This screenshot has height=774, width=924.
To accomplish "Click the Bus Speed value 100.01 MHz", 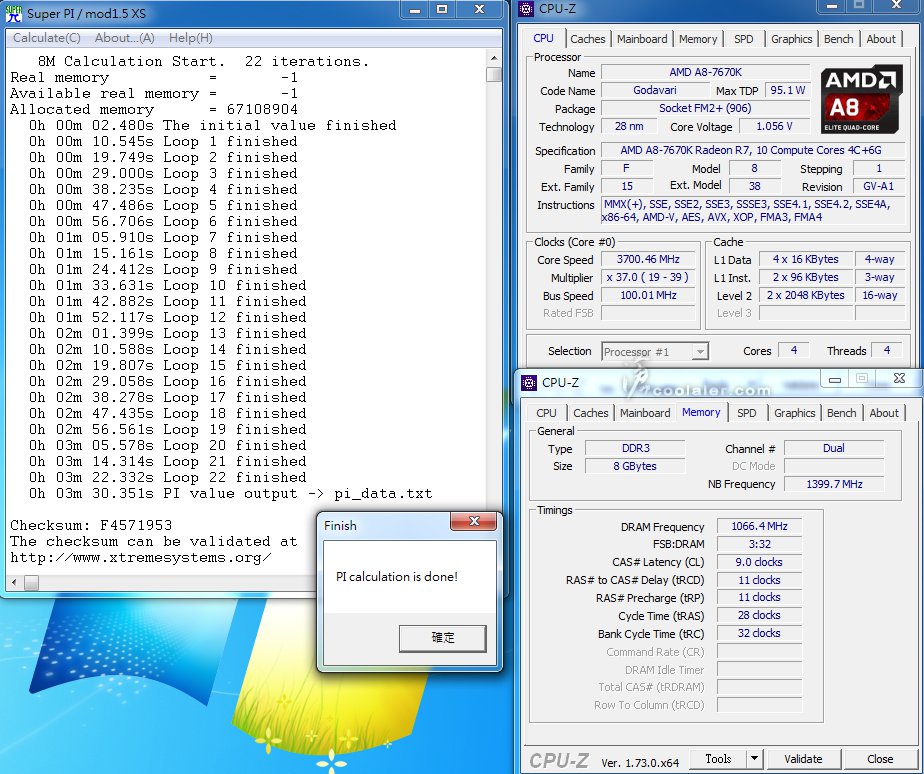I will (648, 295).
